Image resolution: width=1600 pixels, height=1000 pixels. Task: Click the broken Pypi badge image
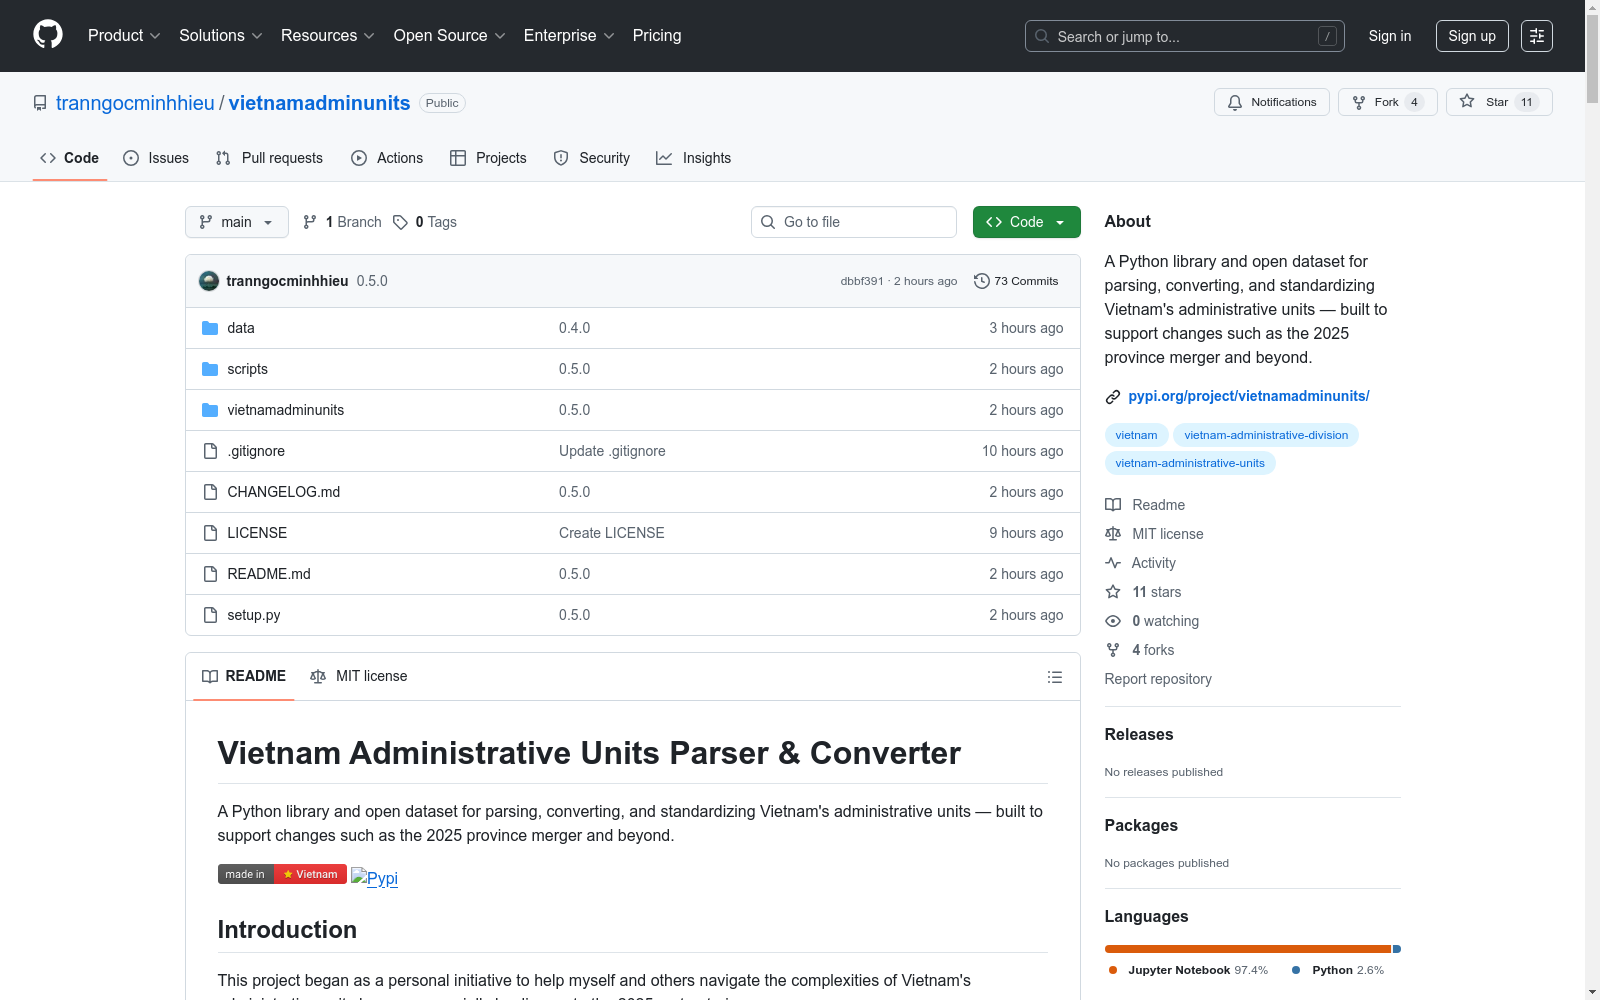point(374,877)
